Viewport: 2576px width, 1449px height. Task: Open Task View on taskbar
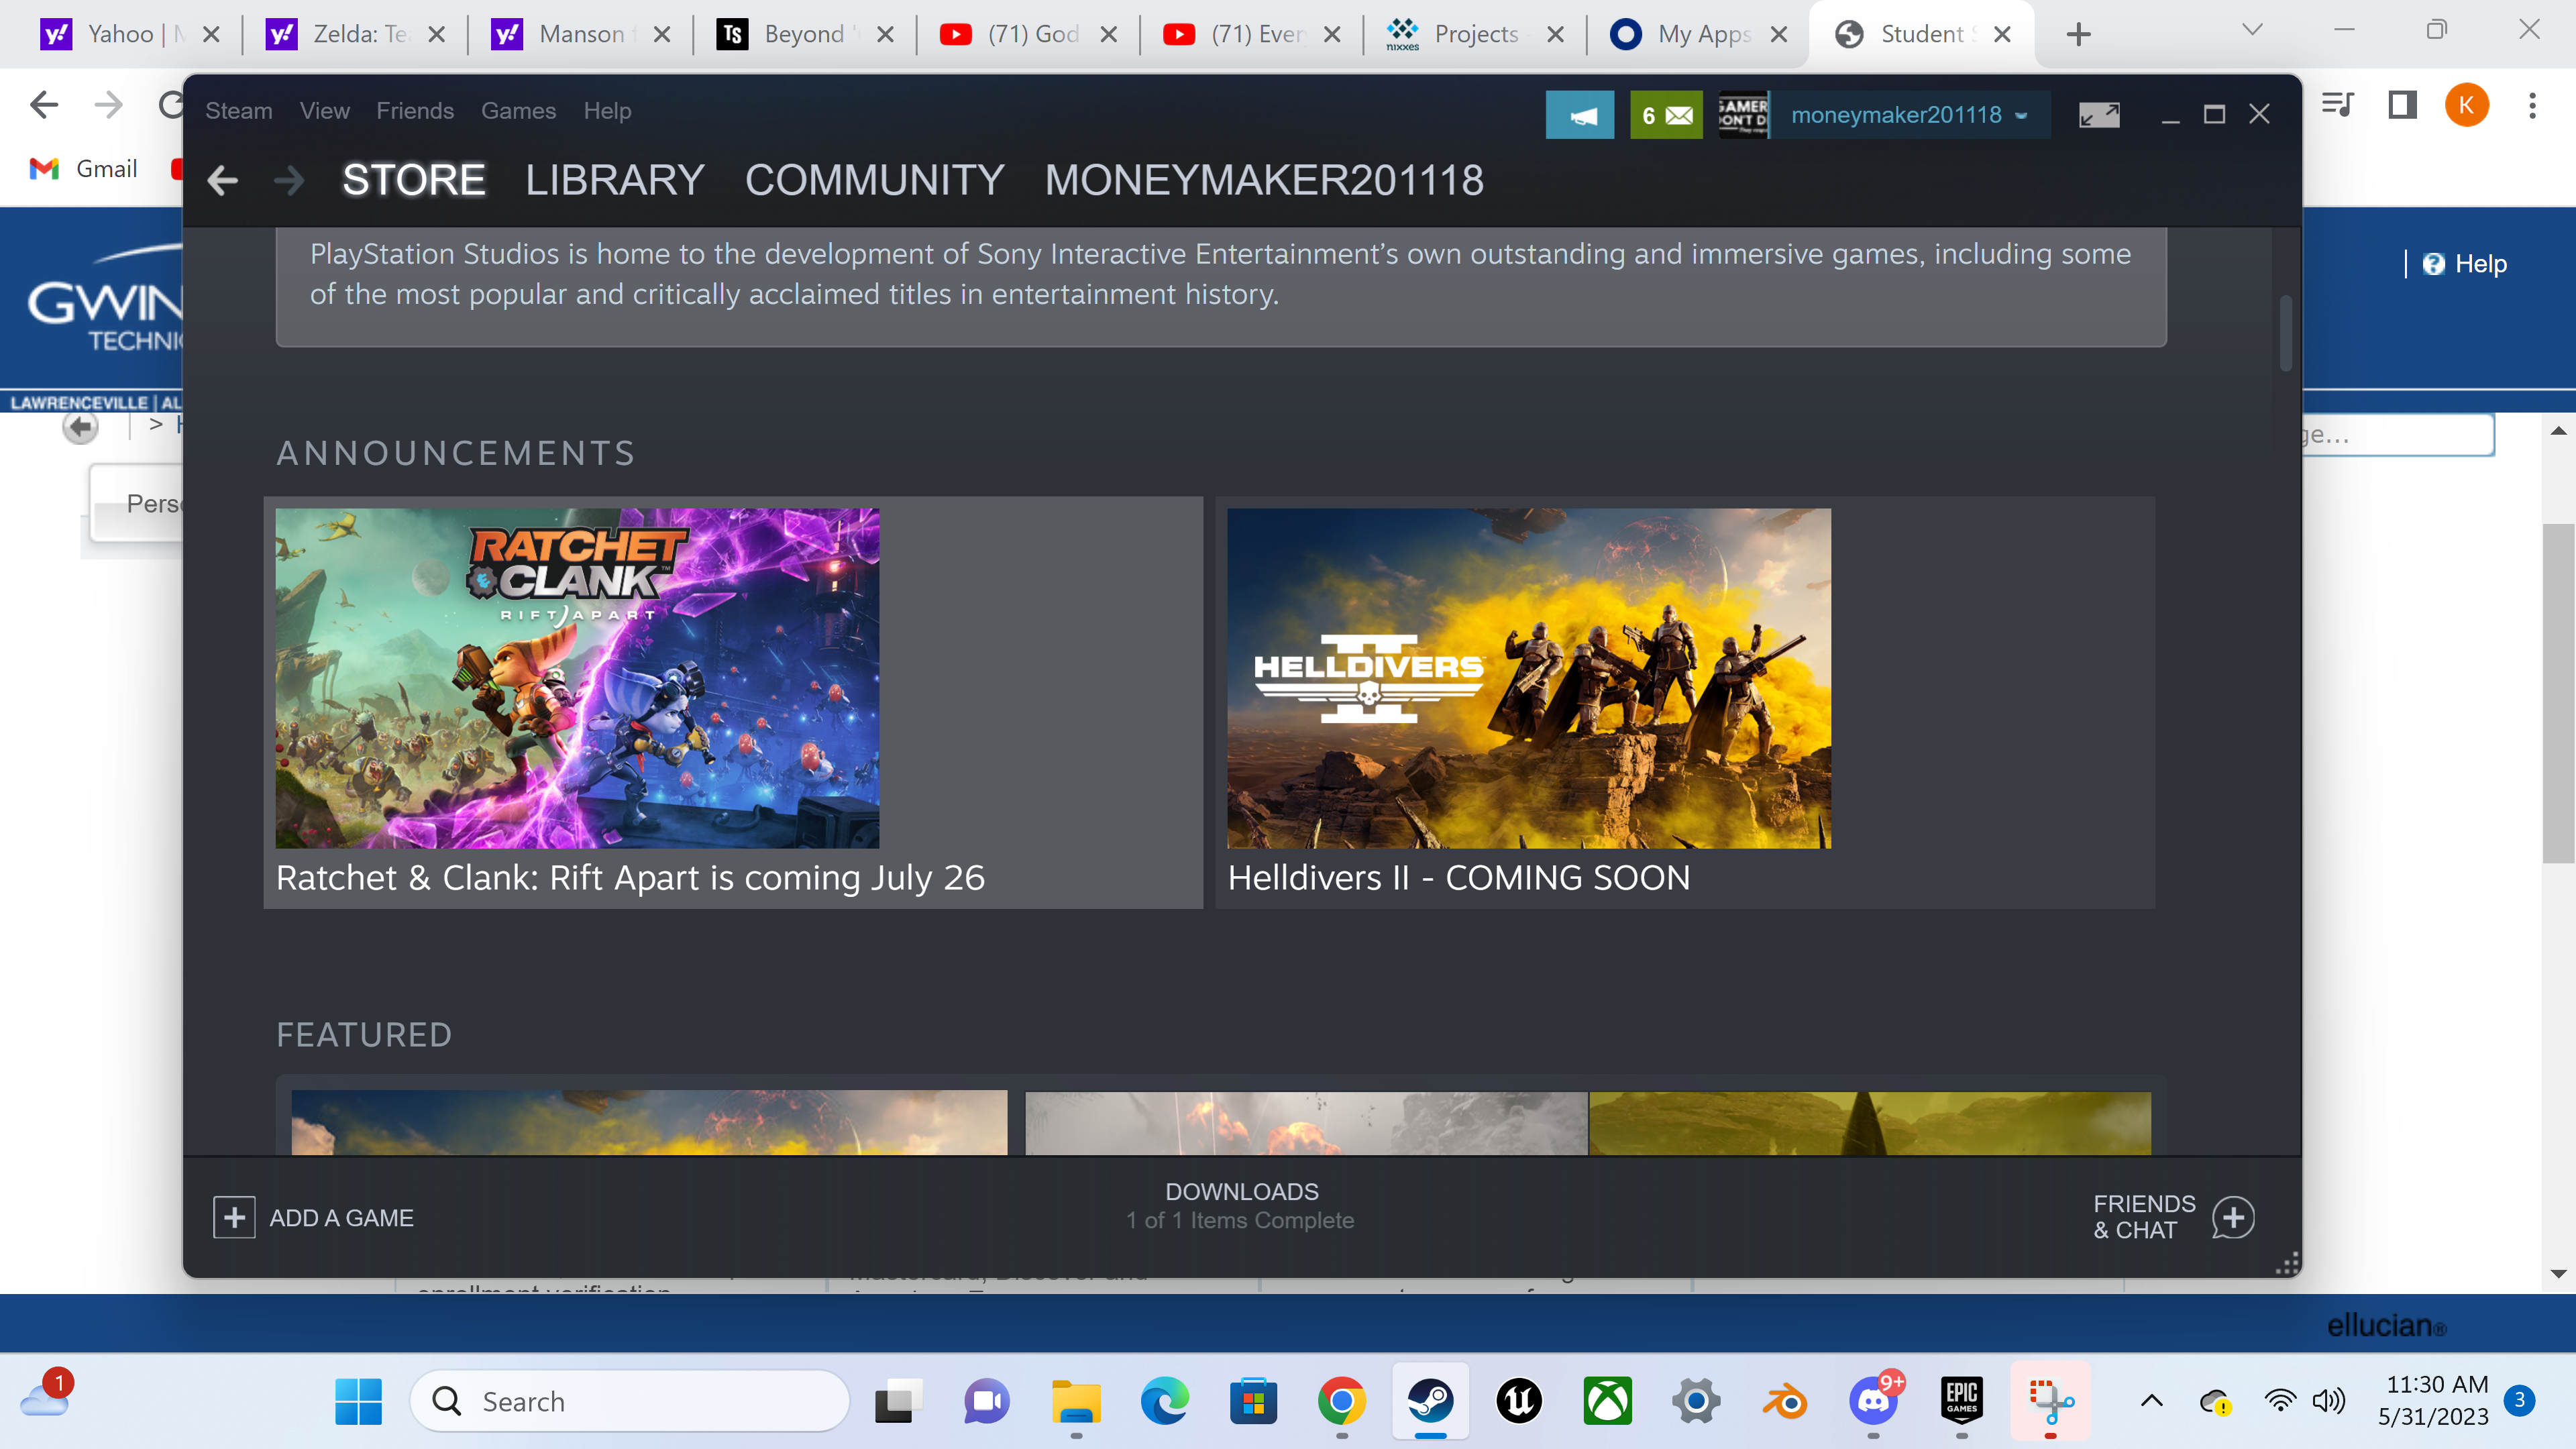898,1401
